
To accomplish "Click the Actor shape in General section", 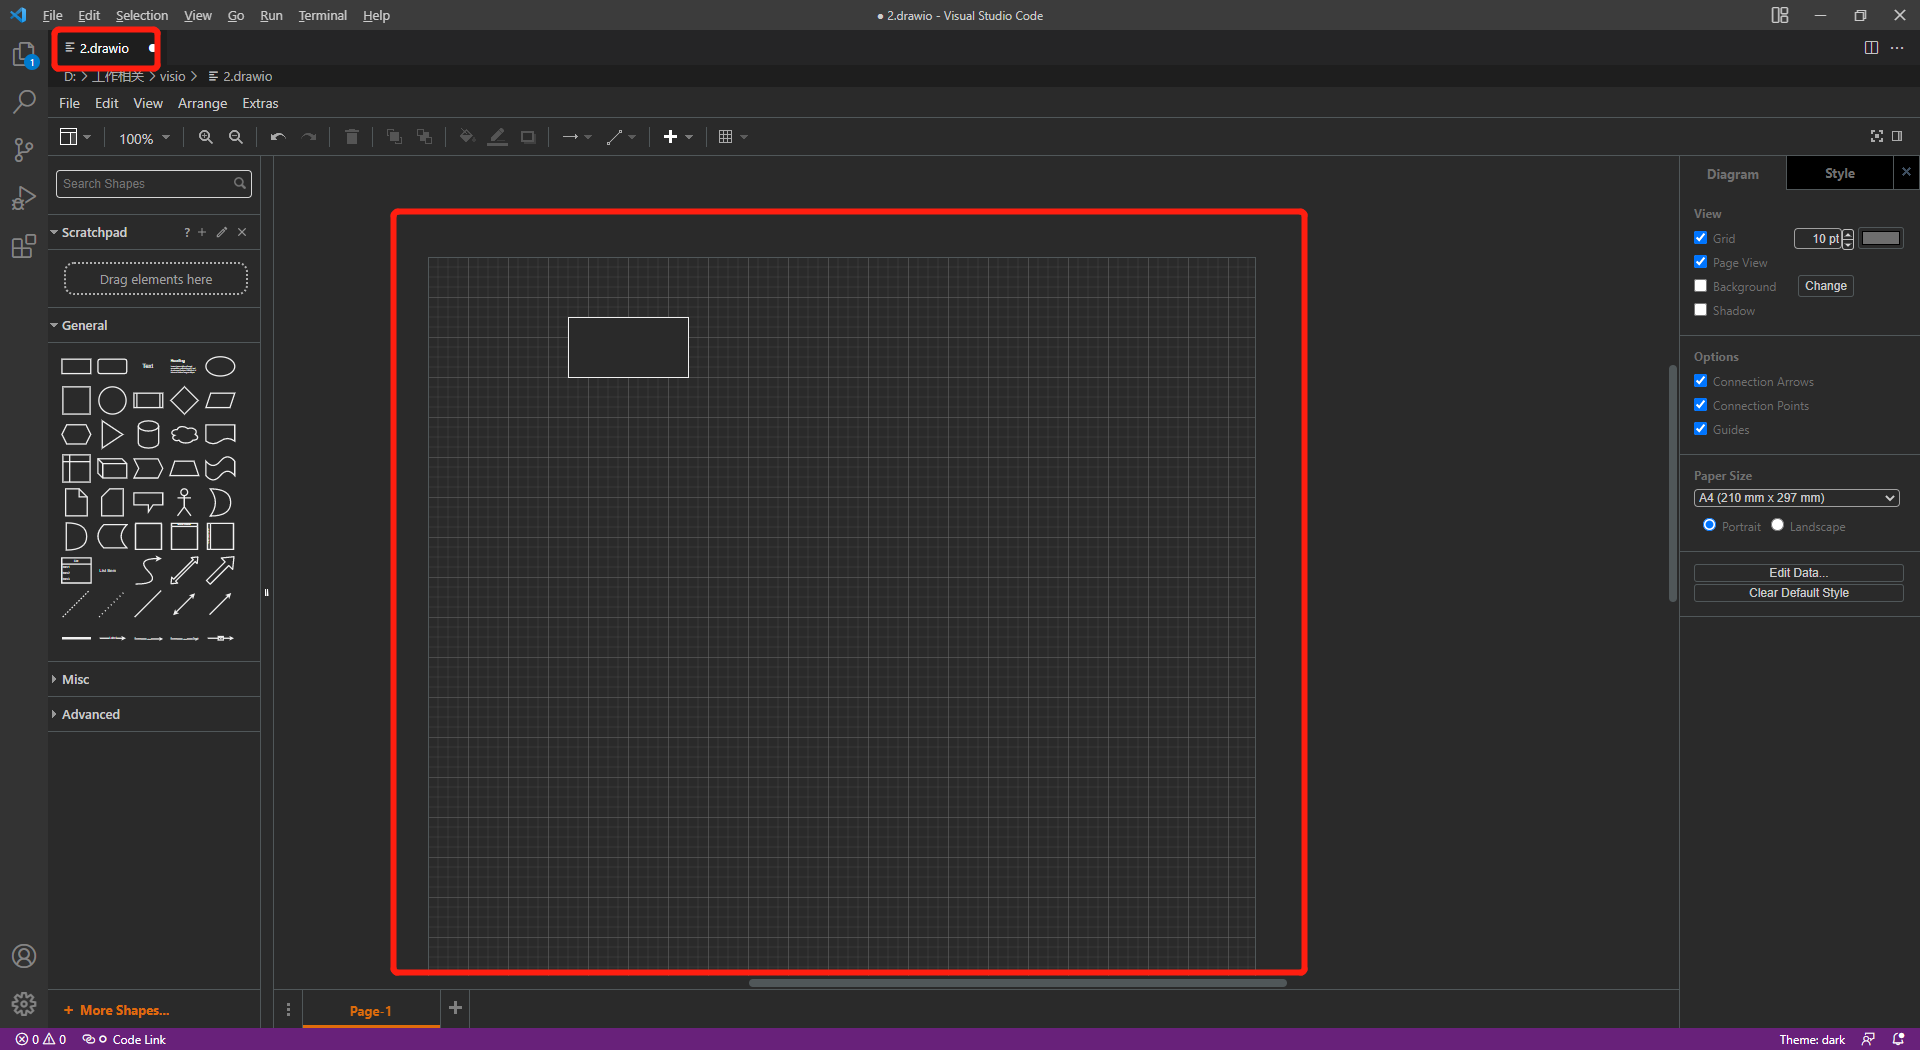I will 184,502.
